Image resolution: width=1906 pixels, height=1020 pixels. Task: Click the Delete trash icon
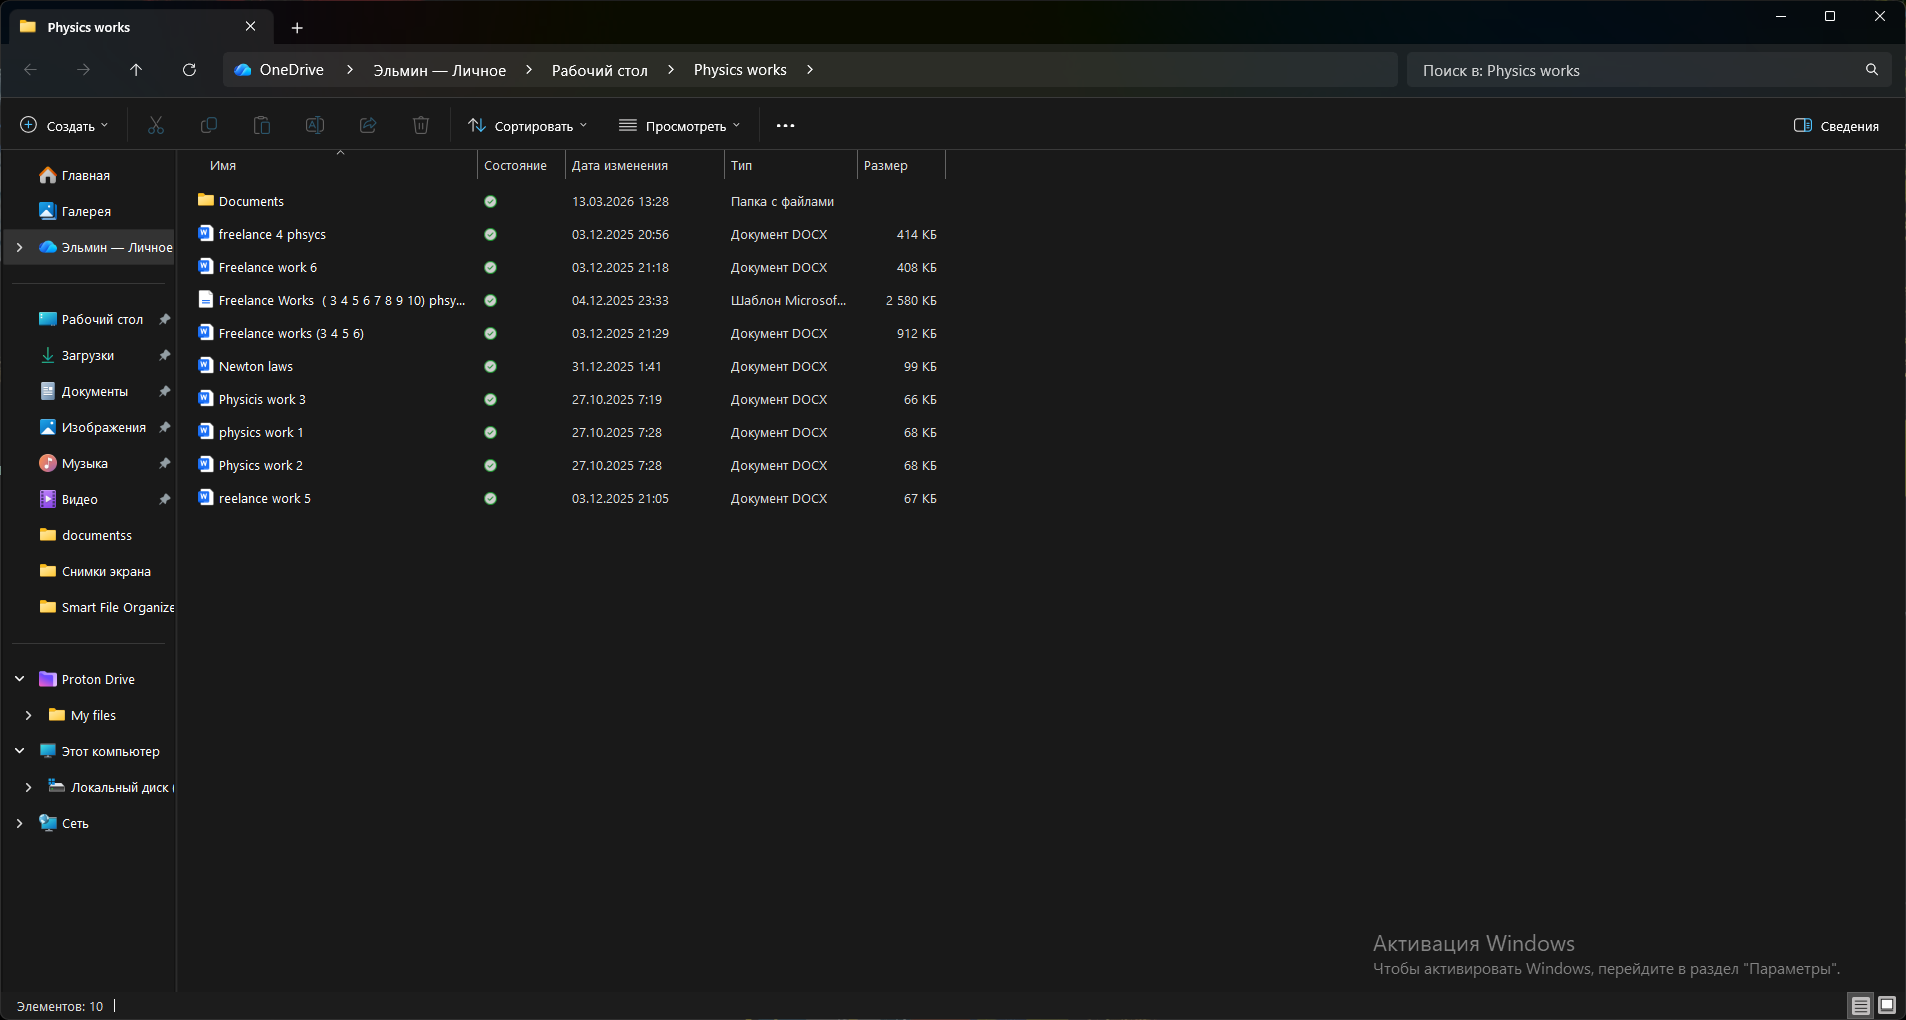[420, 125]
